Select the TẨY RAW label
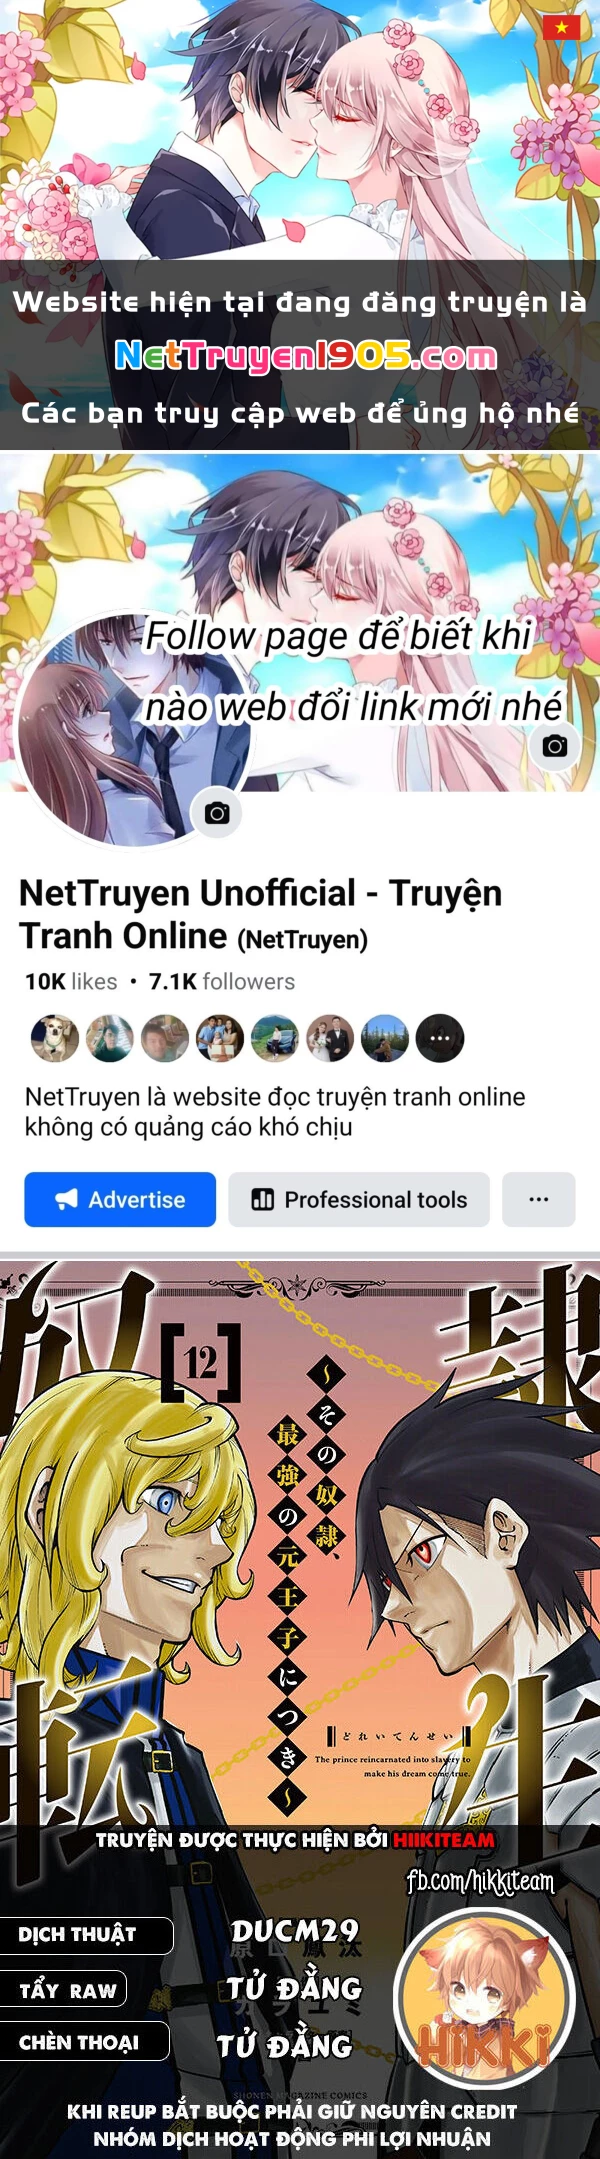 pos(68,1990)
